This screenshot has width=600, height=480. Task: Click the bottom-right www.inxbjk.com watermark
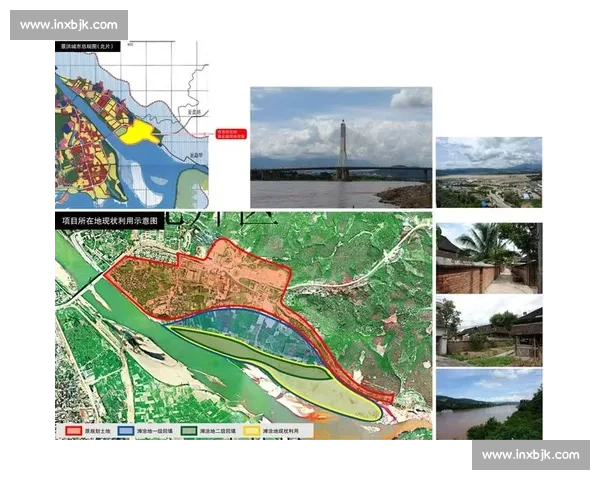pos(530,455)
